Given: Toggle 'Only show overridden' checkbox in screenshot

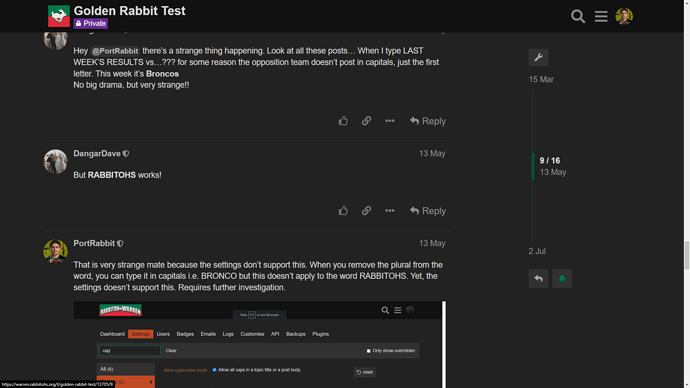Looking at the screenshot, I should (368, 351).
